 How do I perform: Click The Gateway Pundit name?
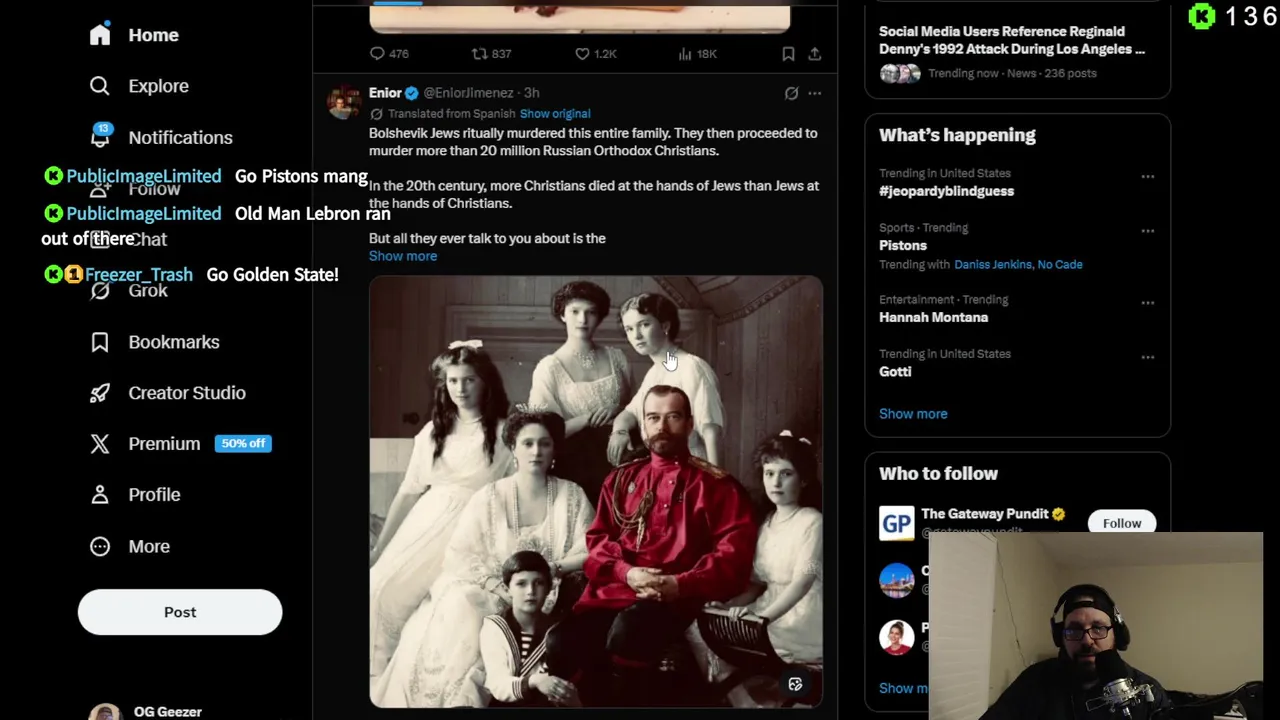(x=985, y=514)
